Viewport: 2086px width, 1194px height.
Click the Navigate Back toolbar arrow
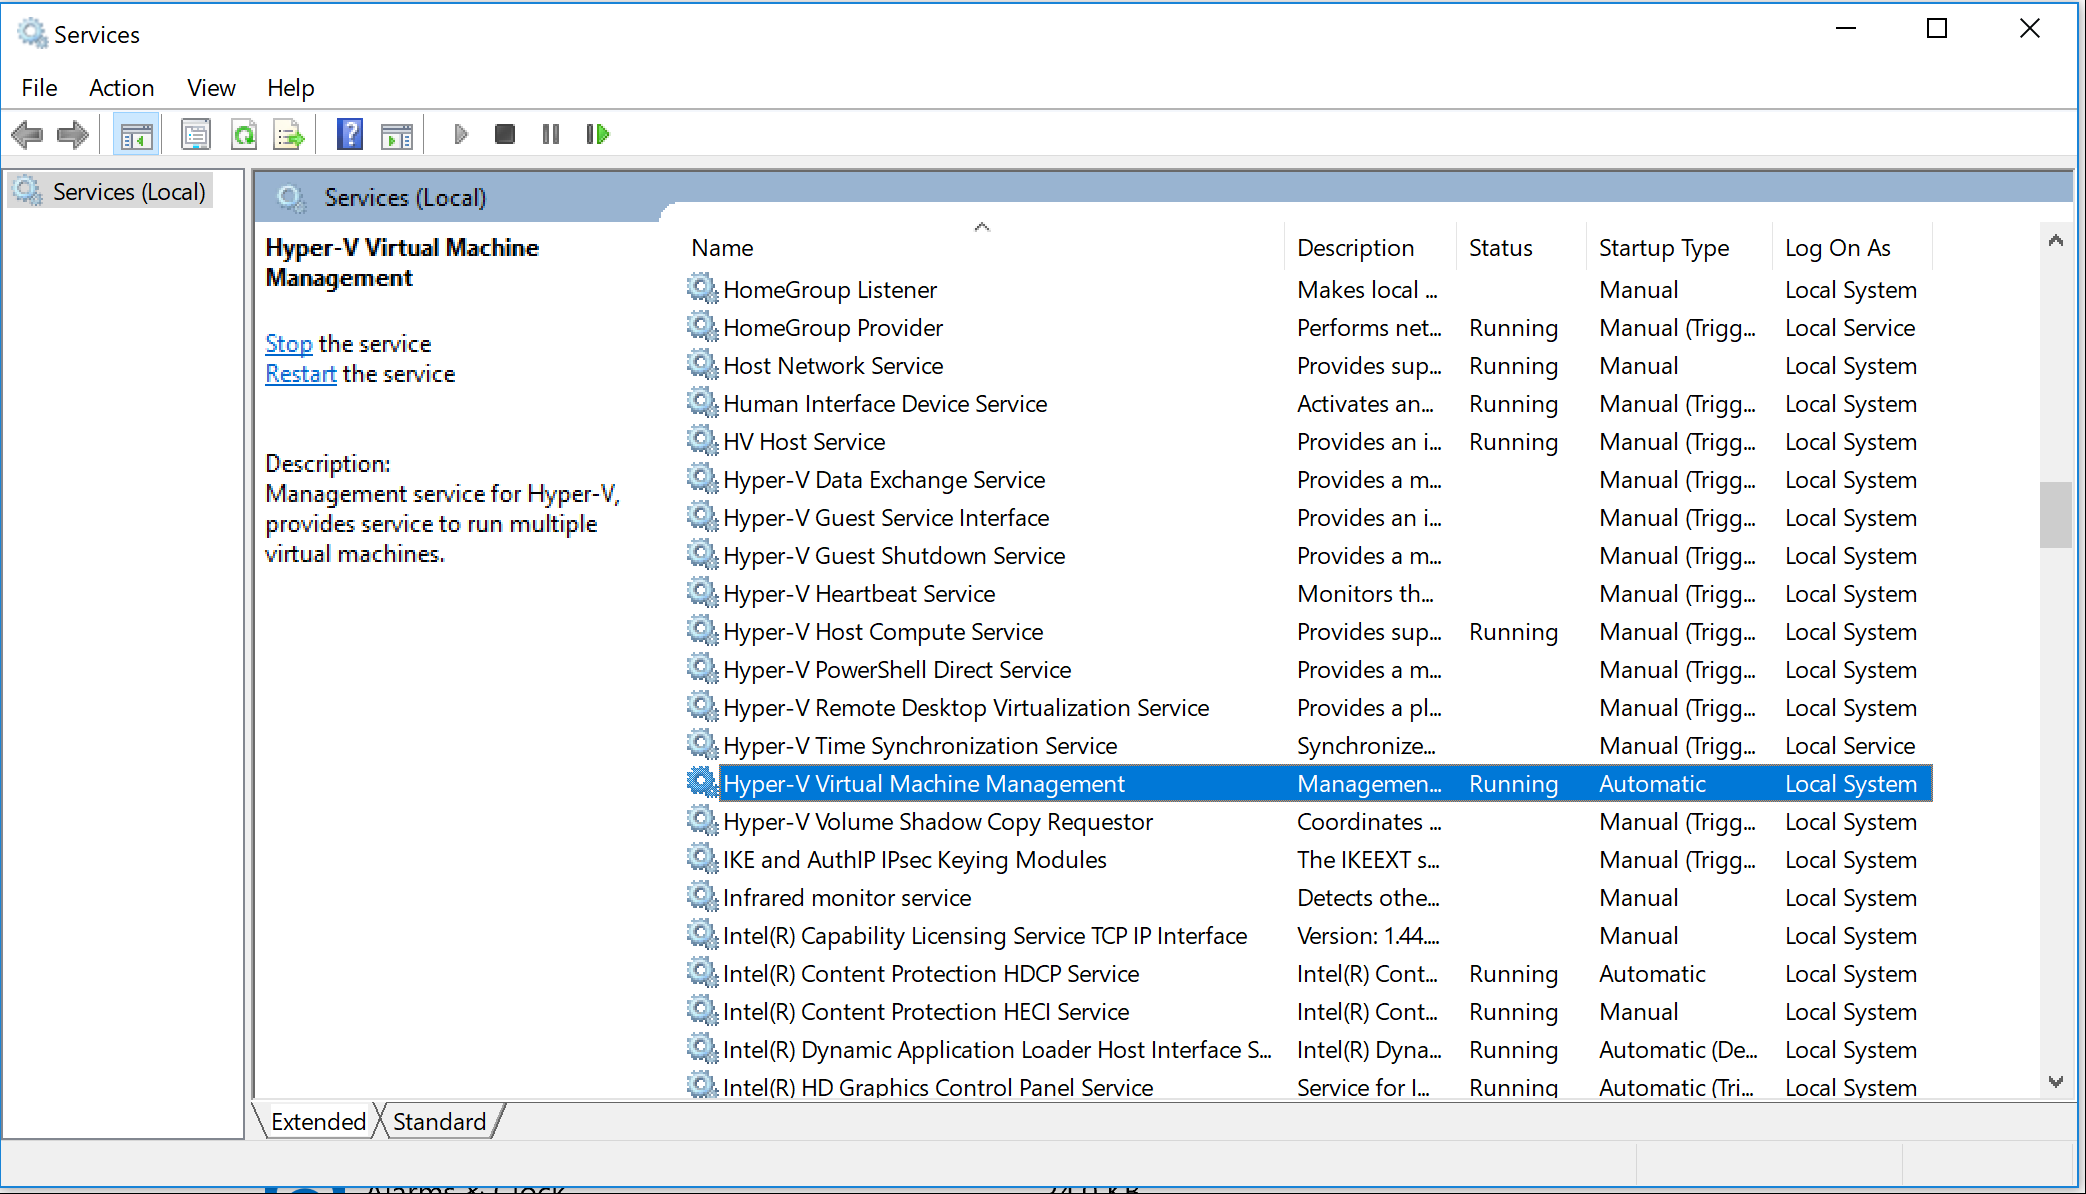[27, 135]
